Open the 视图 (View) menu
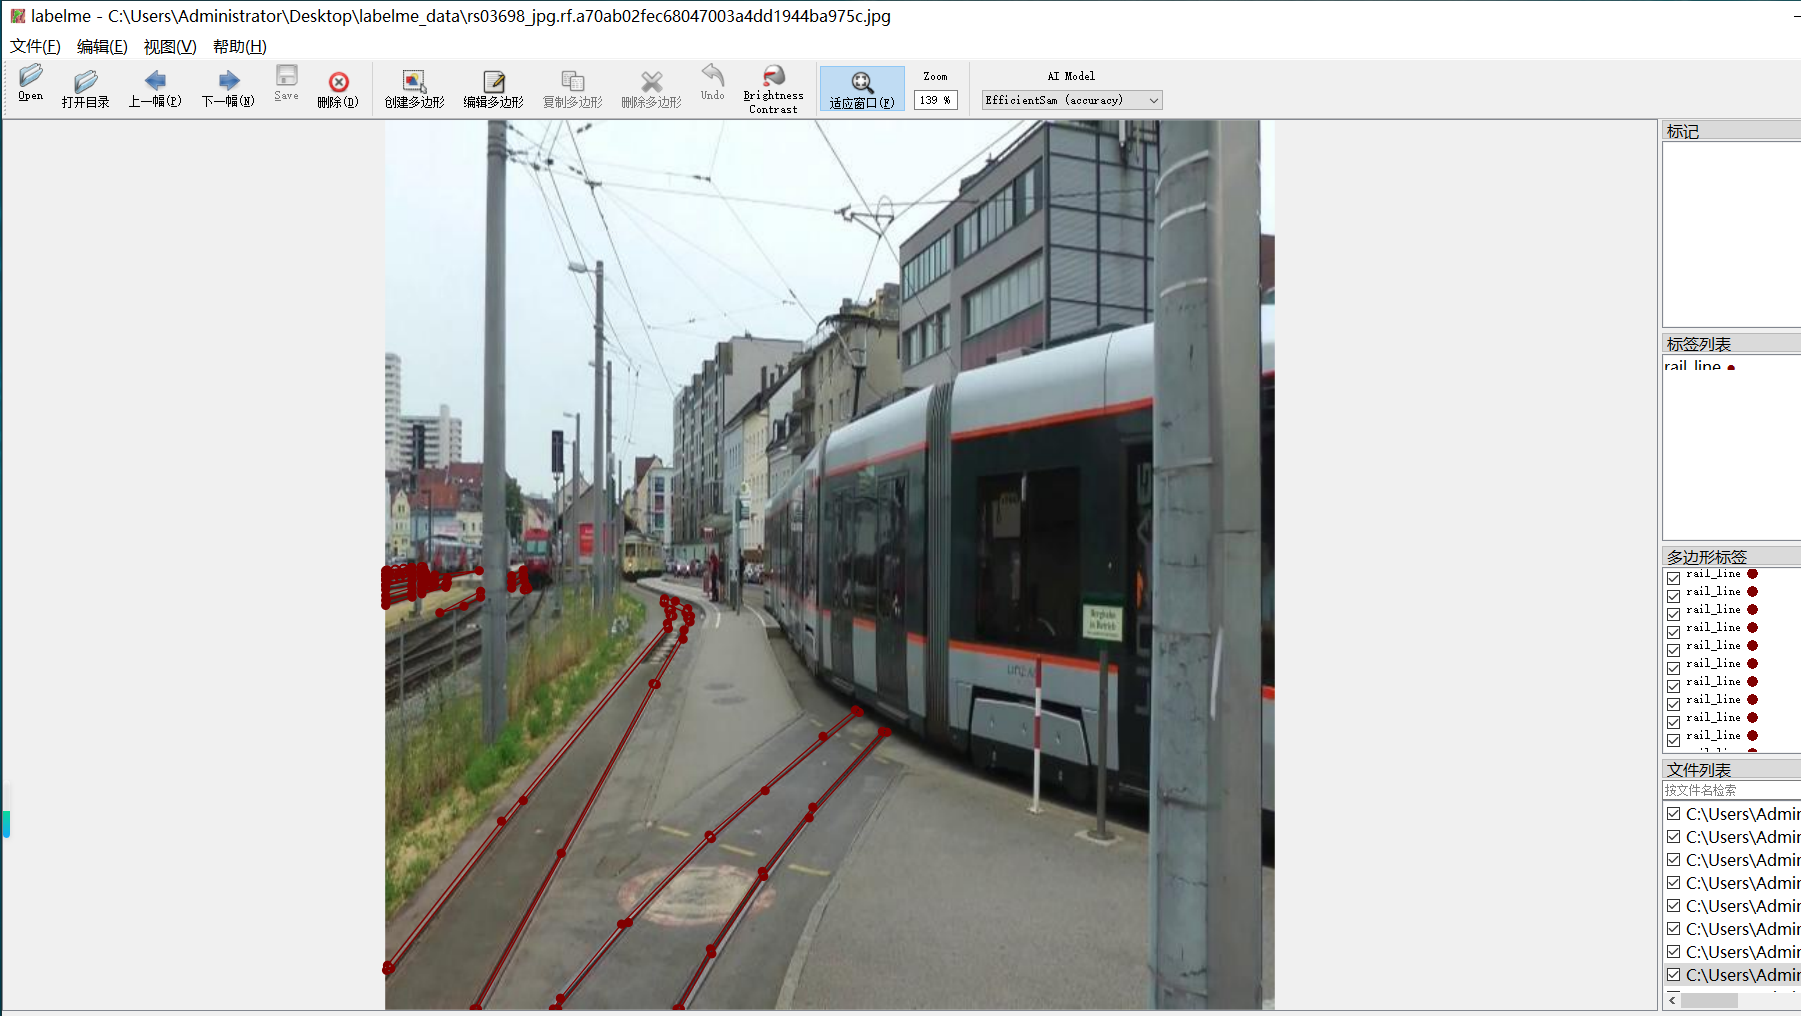Viewport: 1801px width, 1016px height. (x=170, y=46)
